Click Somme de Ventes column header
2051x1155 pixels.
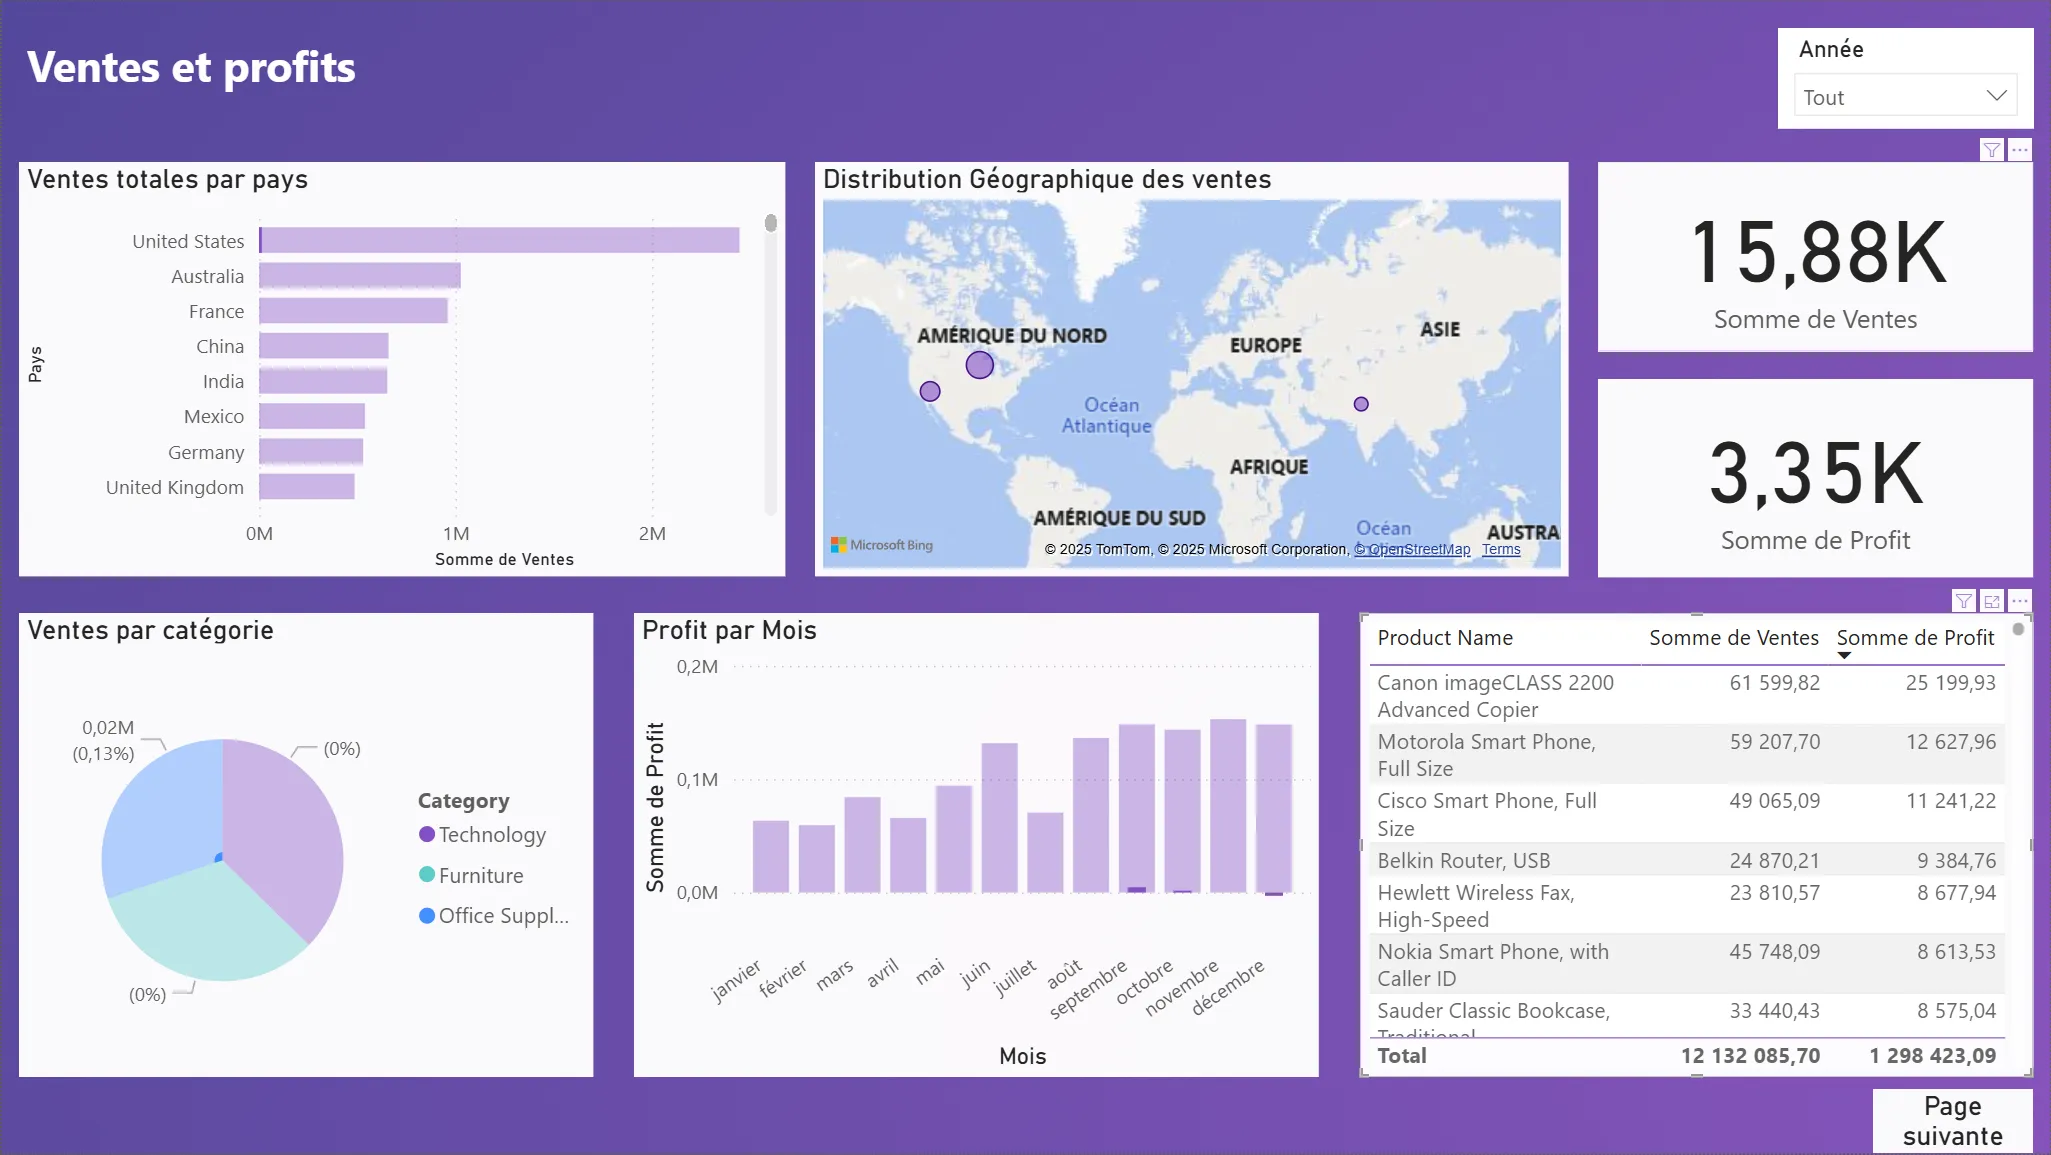pyautogui.click(x=1733, y=638)
